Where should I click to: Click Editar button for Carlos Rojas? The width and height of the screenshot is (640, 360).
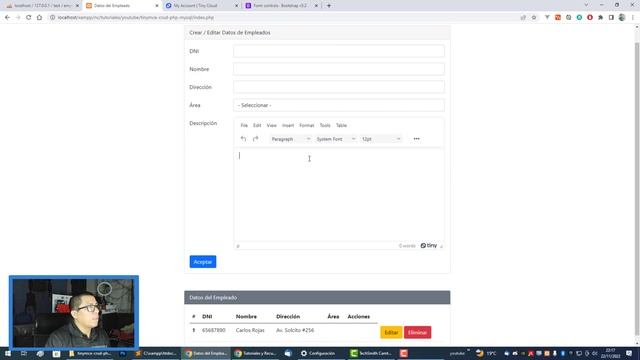coord(391,332)
